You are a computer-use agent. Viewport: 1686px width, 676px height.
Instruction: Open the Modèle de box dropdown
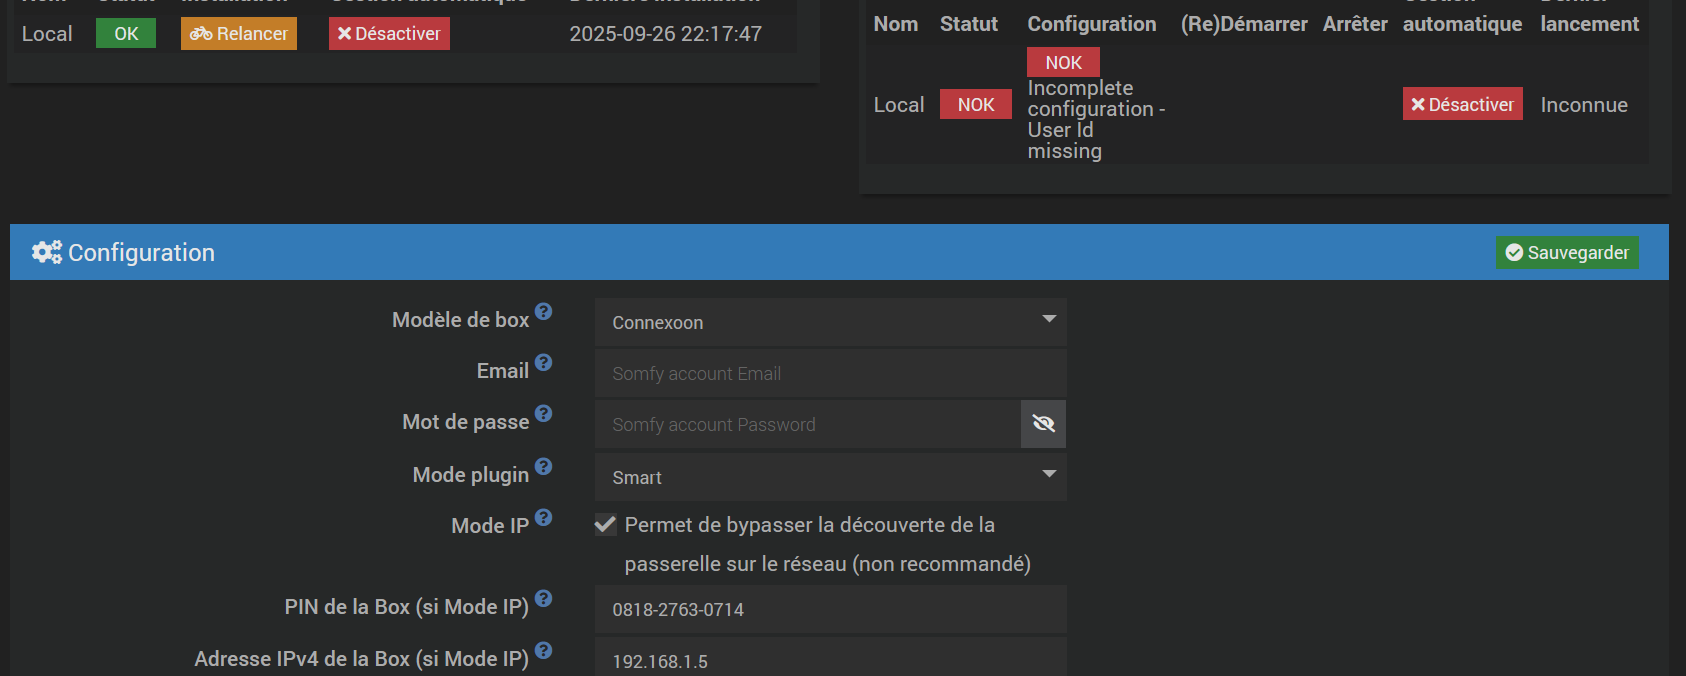click(830, 322)
